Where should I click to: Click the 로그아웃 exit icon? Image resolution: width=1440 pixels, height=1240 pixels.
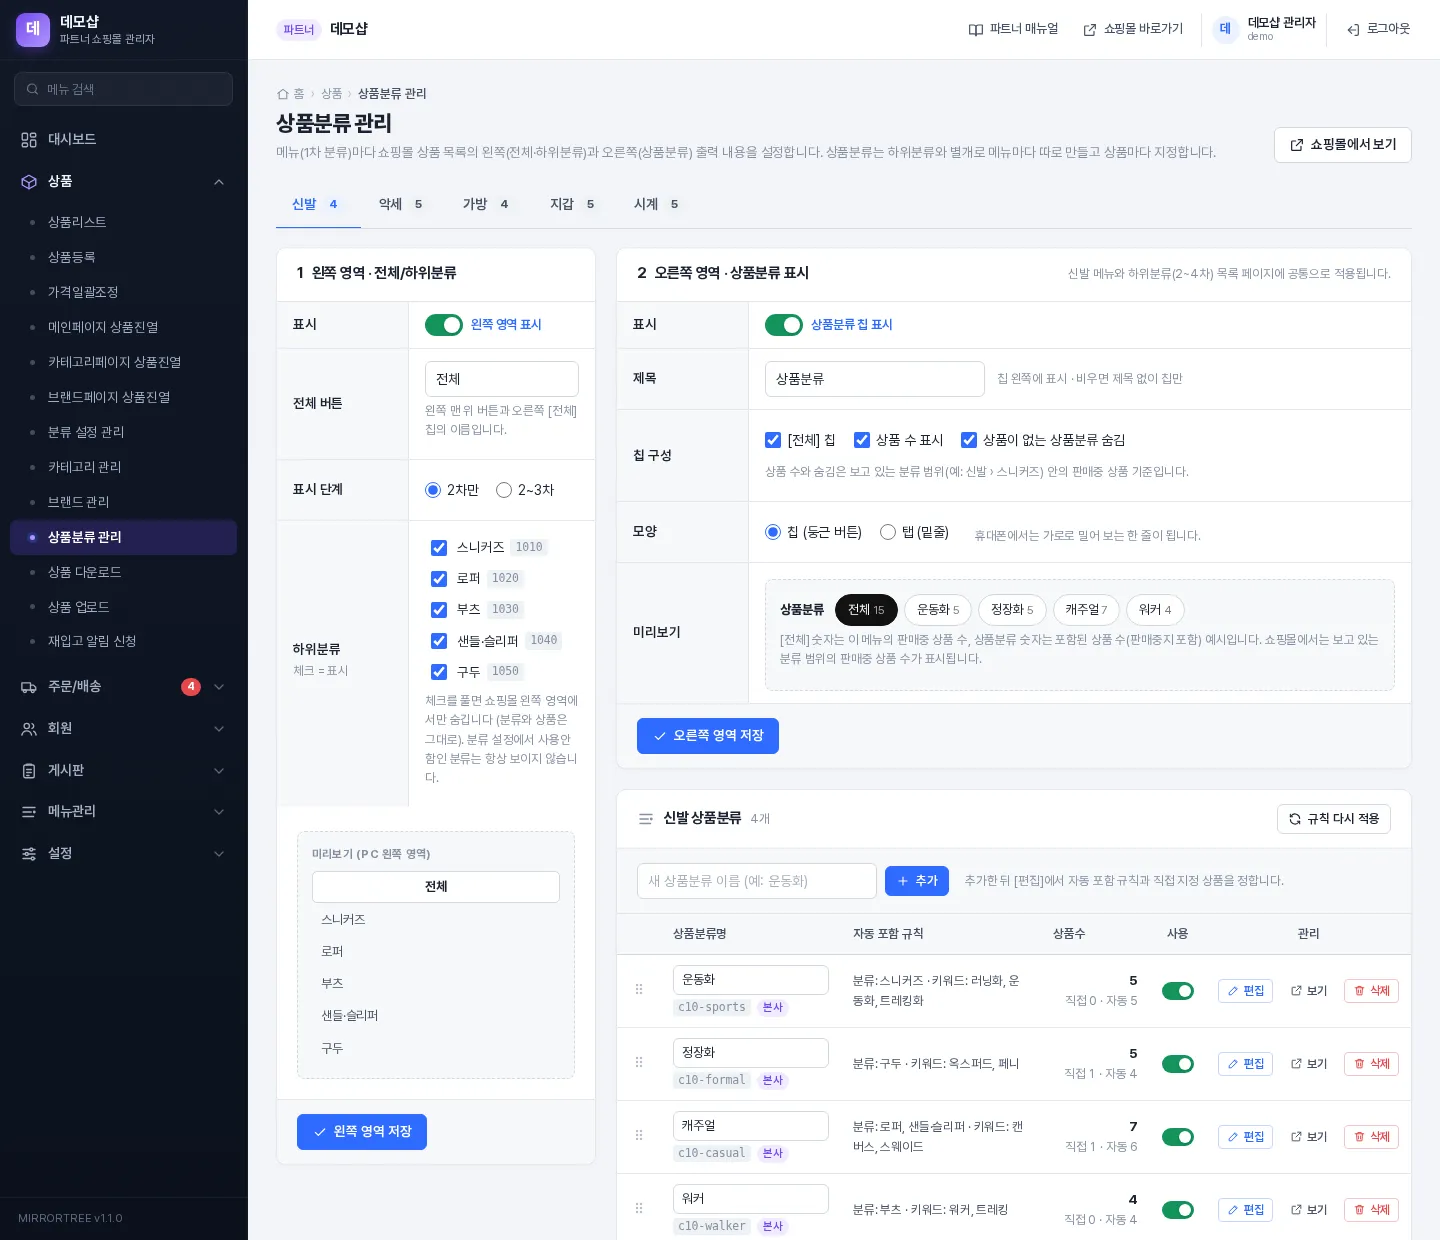(x=1353, y=30)
